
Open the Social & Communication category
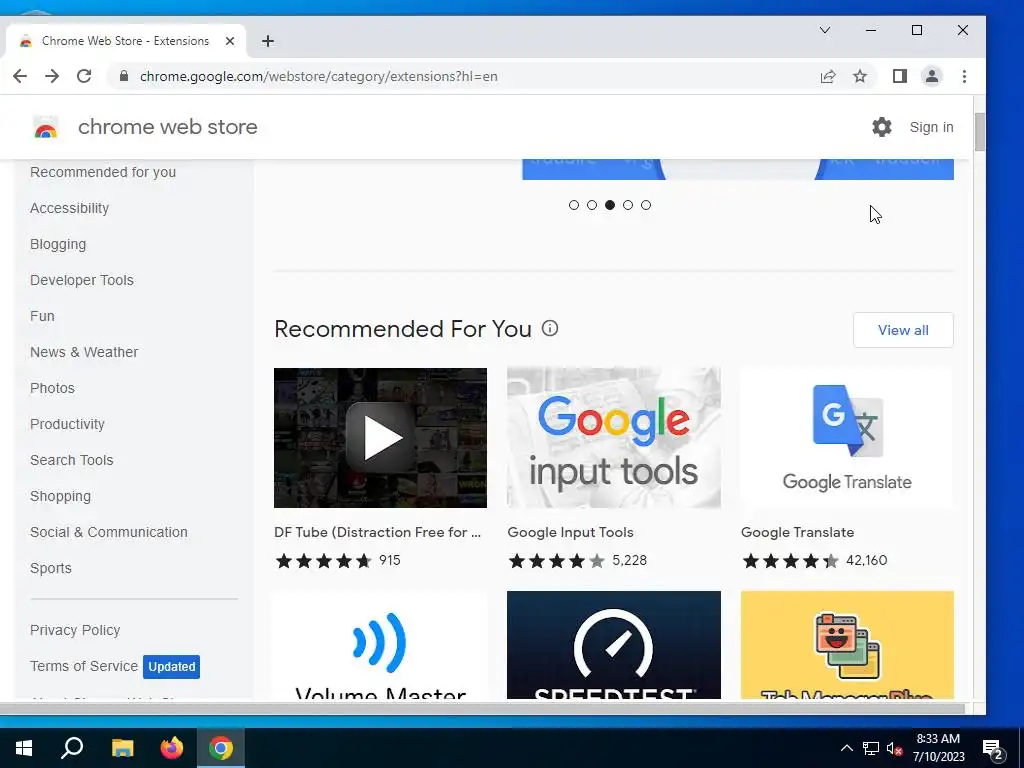(x=108, y=532)
